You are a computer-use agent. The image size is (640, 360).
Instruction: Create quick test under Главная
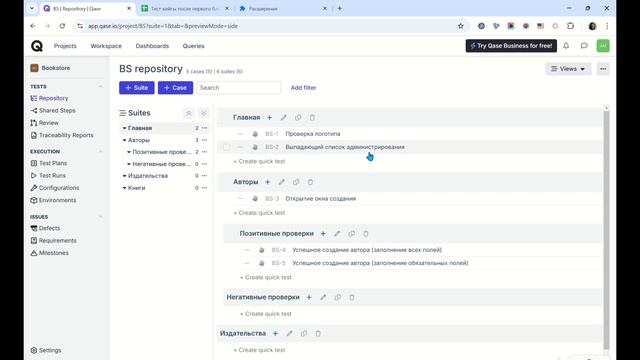(x=259, y=161)
